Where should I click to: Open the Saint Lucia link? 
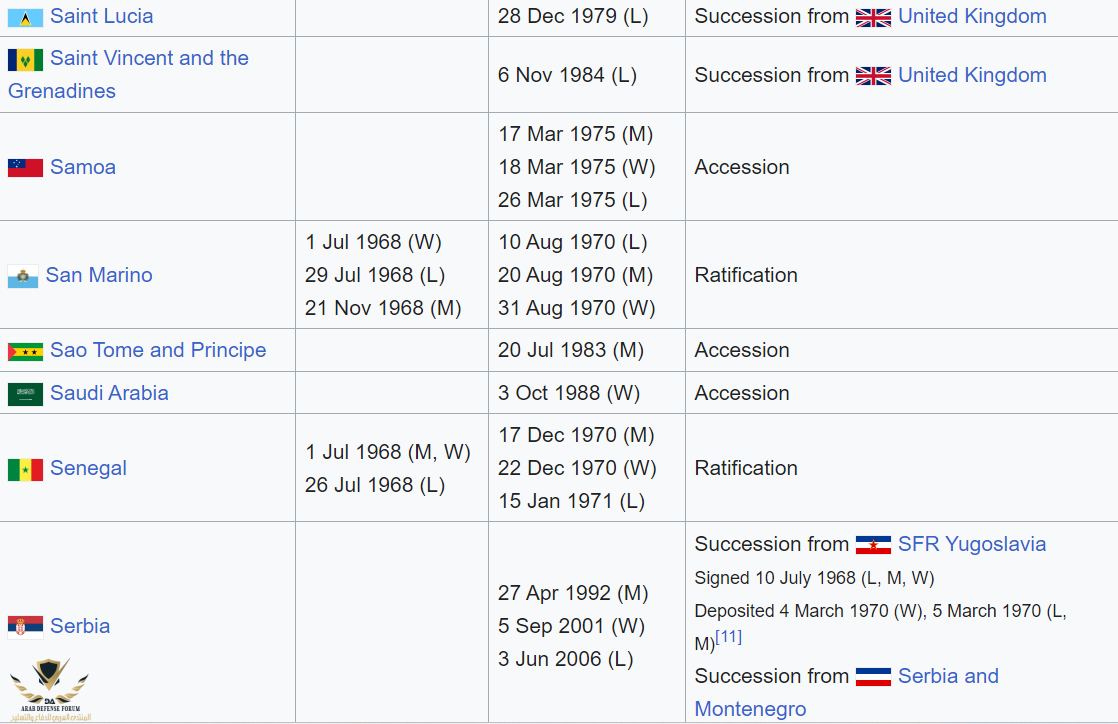pyautogui.click(x=102, y=16)
